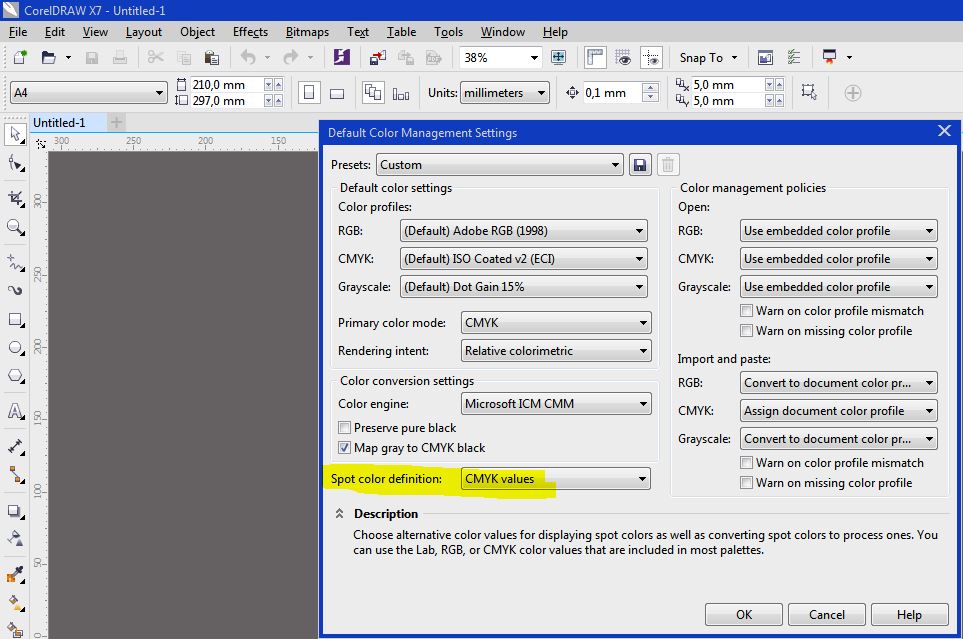963x639 pixels.
Task: Select the Artistic Media tool
Action: (x=15, y=290)
